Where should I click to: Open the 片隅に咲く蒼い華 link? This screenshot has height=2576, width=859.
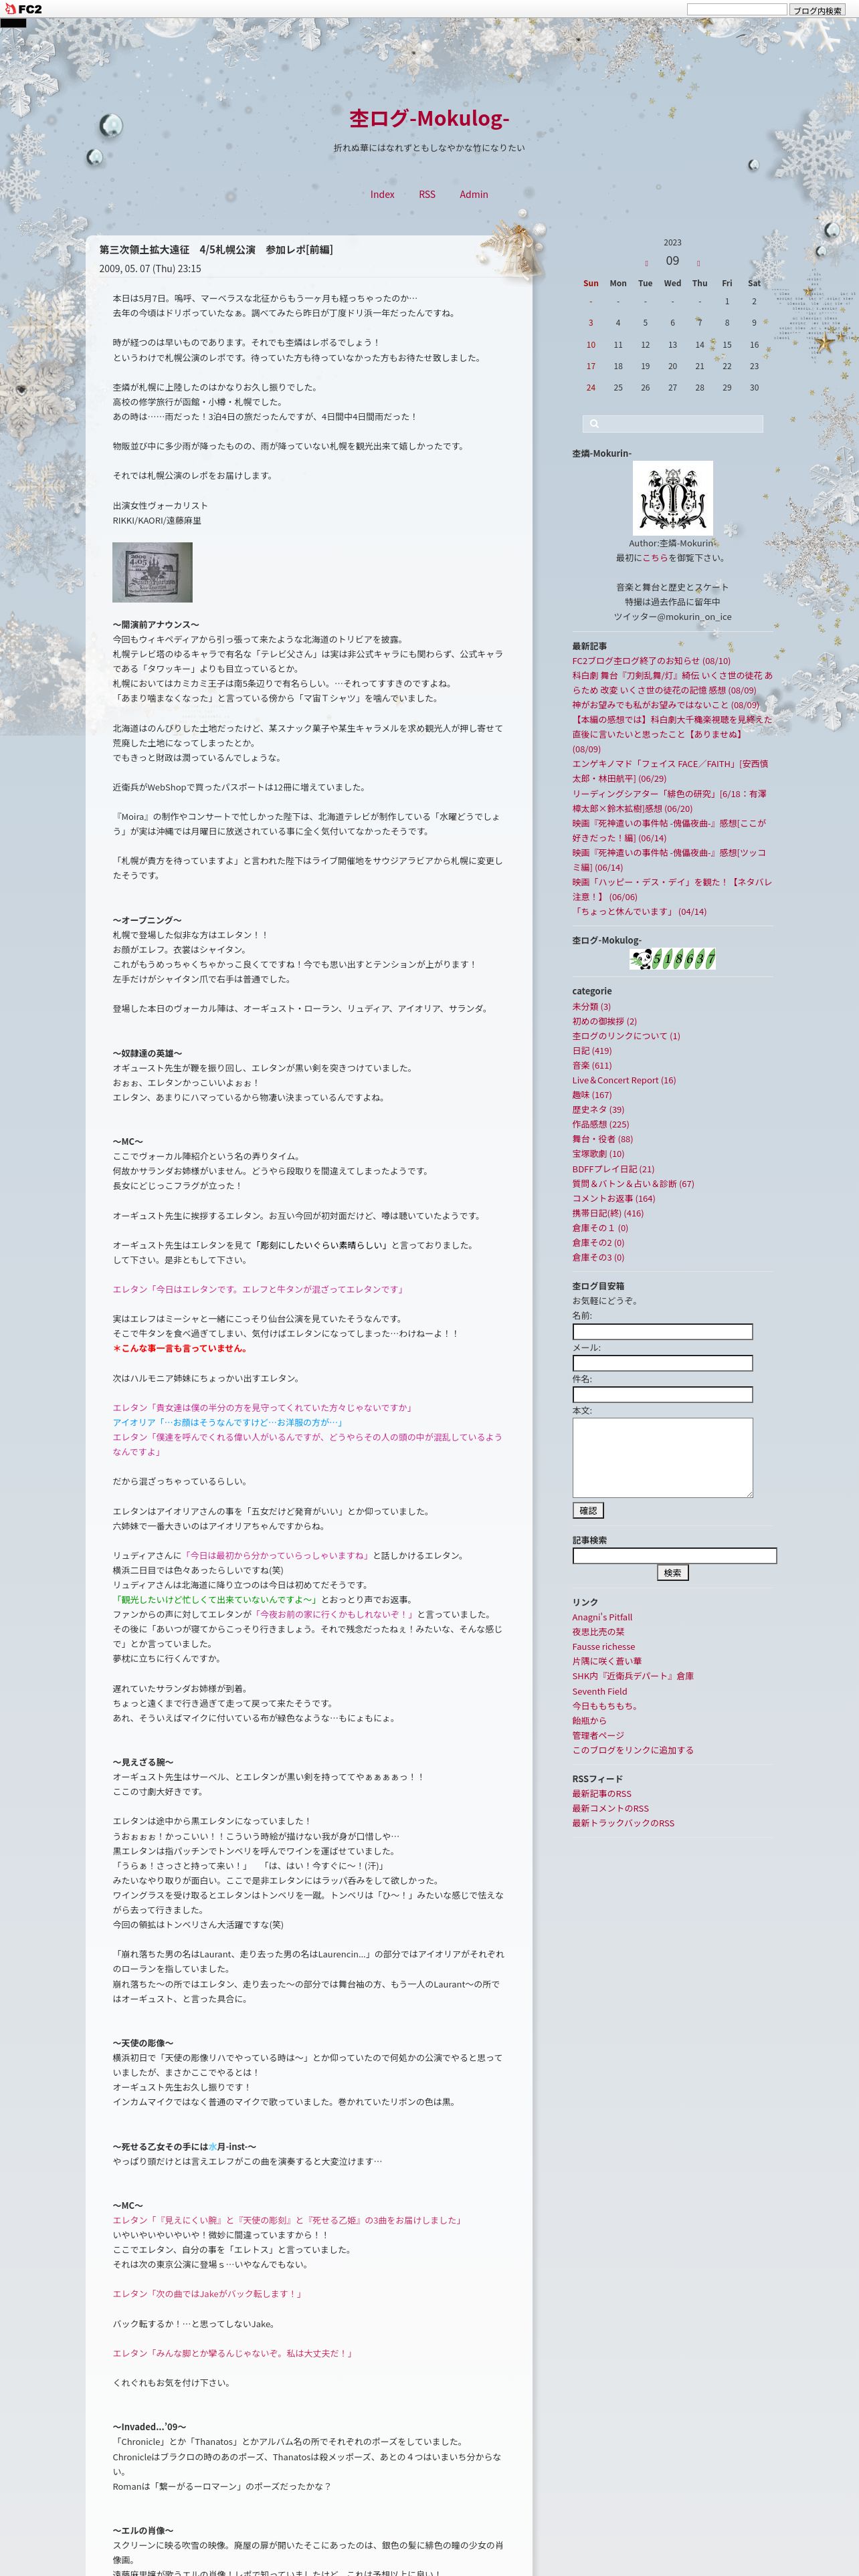(607, 1661)
